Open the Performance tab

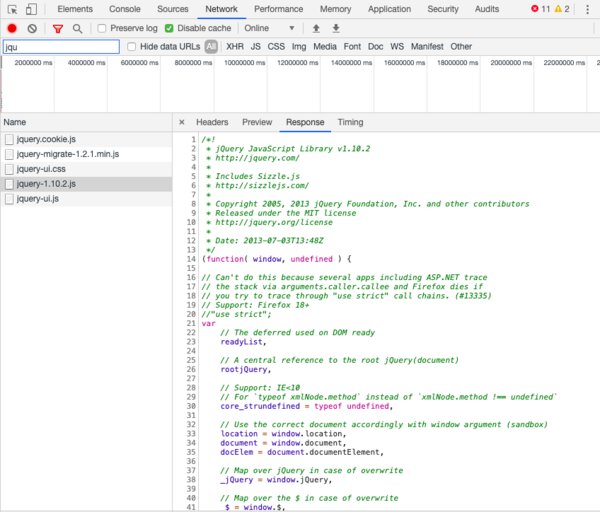point(279,9)
